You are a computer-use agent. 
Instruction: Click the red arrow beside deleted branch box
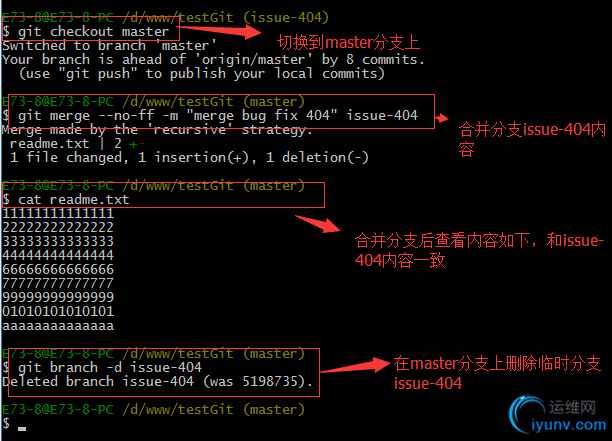pyautogui.click(x=355, y=365)
